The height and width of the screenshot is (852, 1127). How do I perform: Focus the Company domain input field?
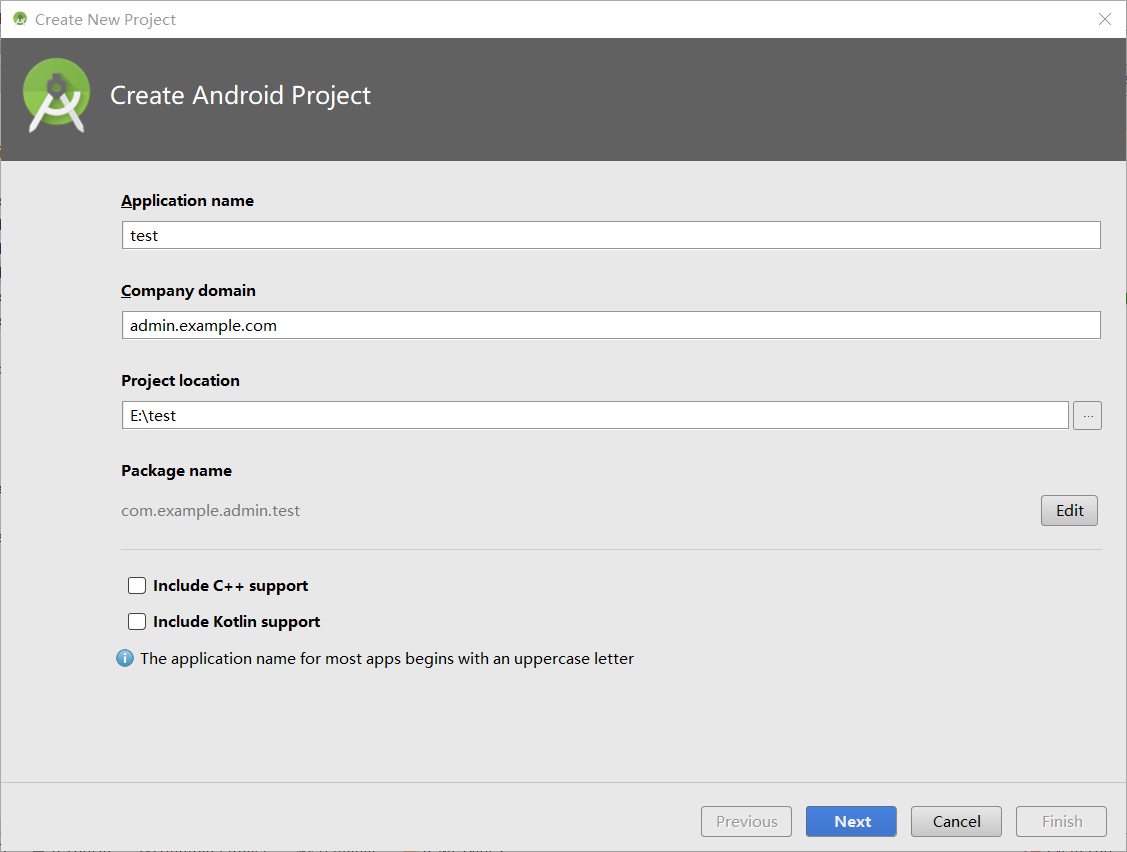pyautogui.click(x=610, y=325)
